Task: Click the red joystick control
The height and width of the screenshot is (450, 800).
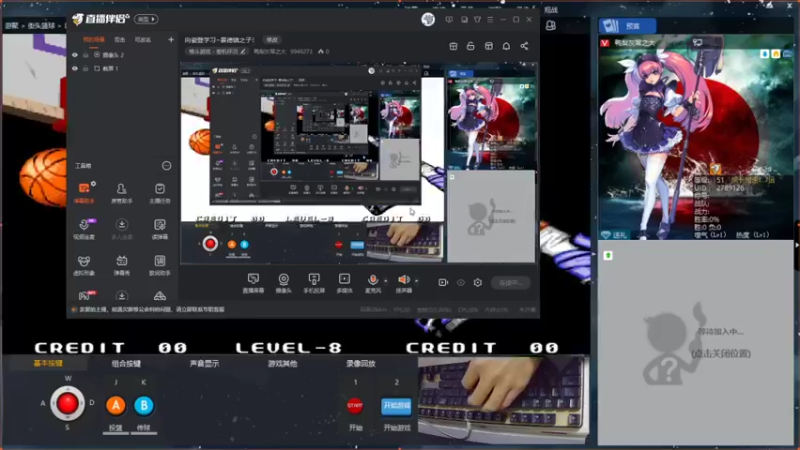Action: 67,404
